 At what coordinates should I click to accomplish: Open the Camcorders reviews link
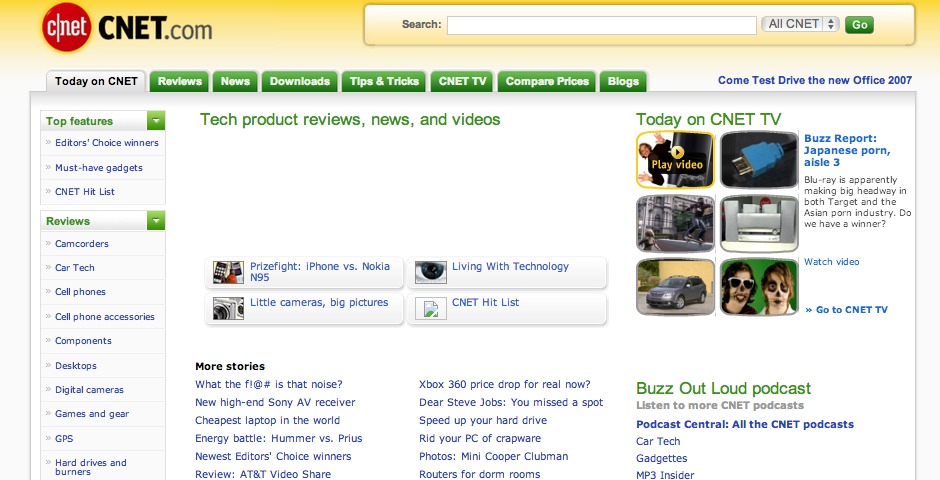point(82,244)
